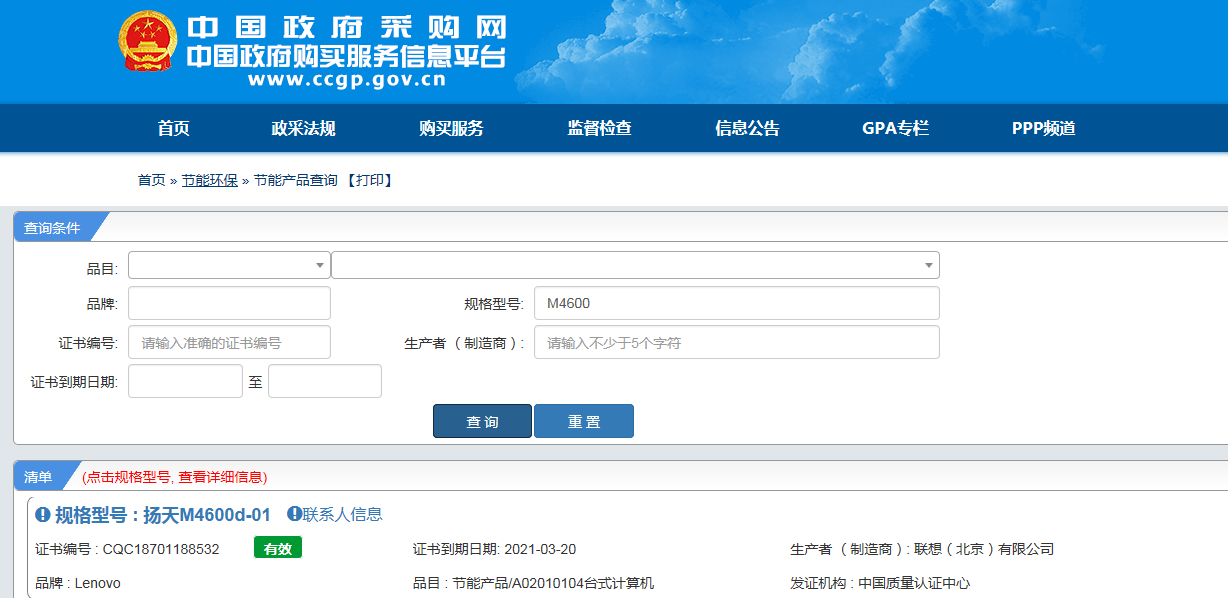Click the national emblem logo
Screen dimensions: 1228x598
pyautogui.click(x=148, y=42)
